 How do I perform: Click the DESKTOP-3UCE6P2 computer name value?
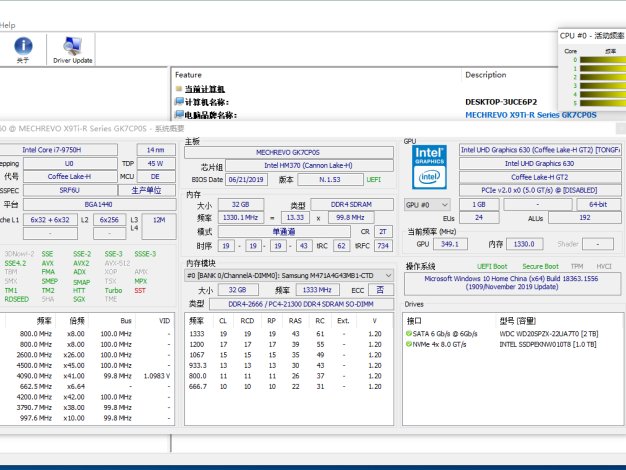501,102
